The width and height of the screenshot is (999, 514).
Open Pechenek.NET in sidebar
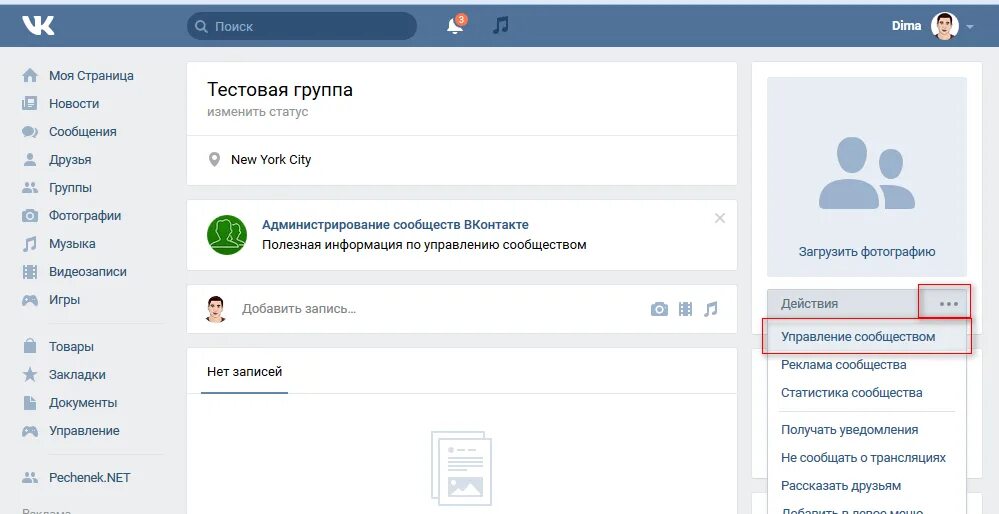(90, 478)
